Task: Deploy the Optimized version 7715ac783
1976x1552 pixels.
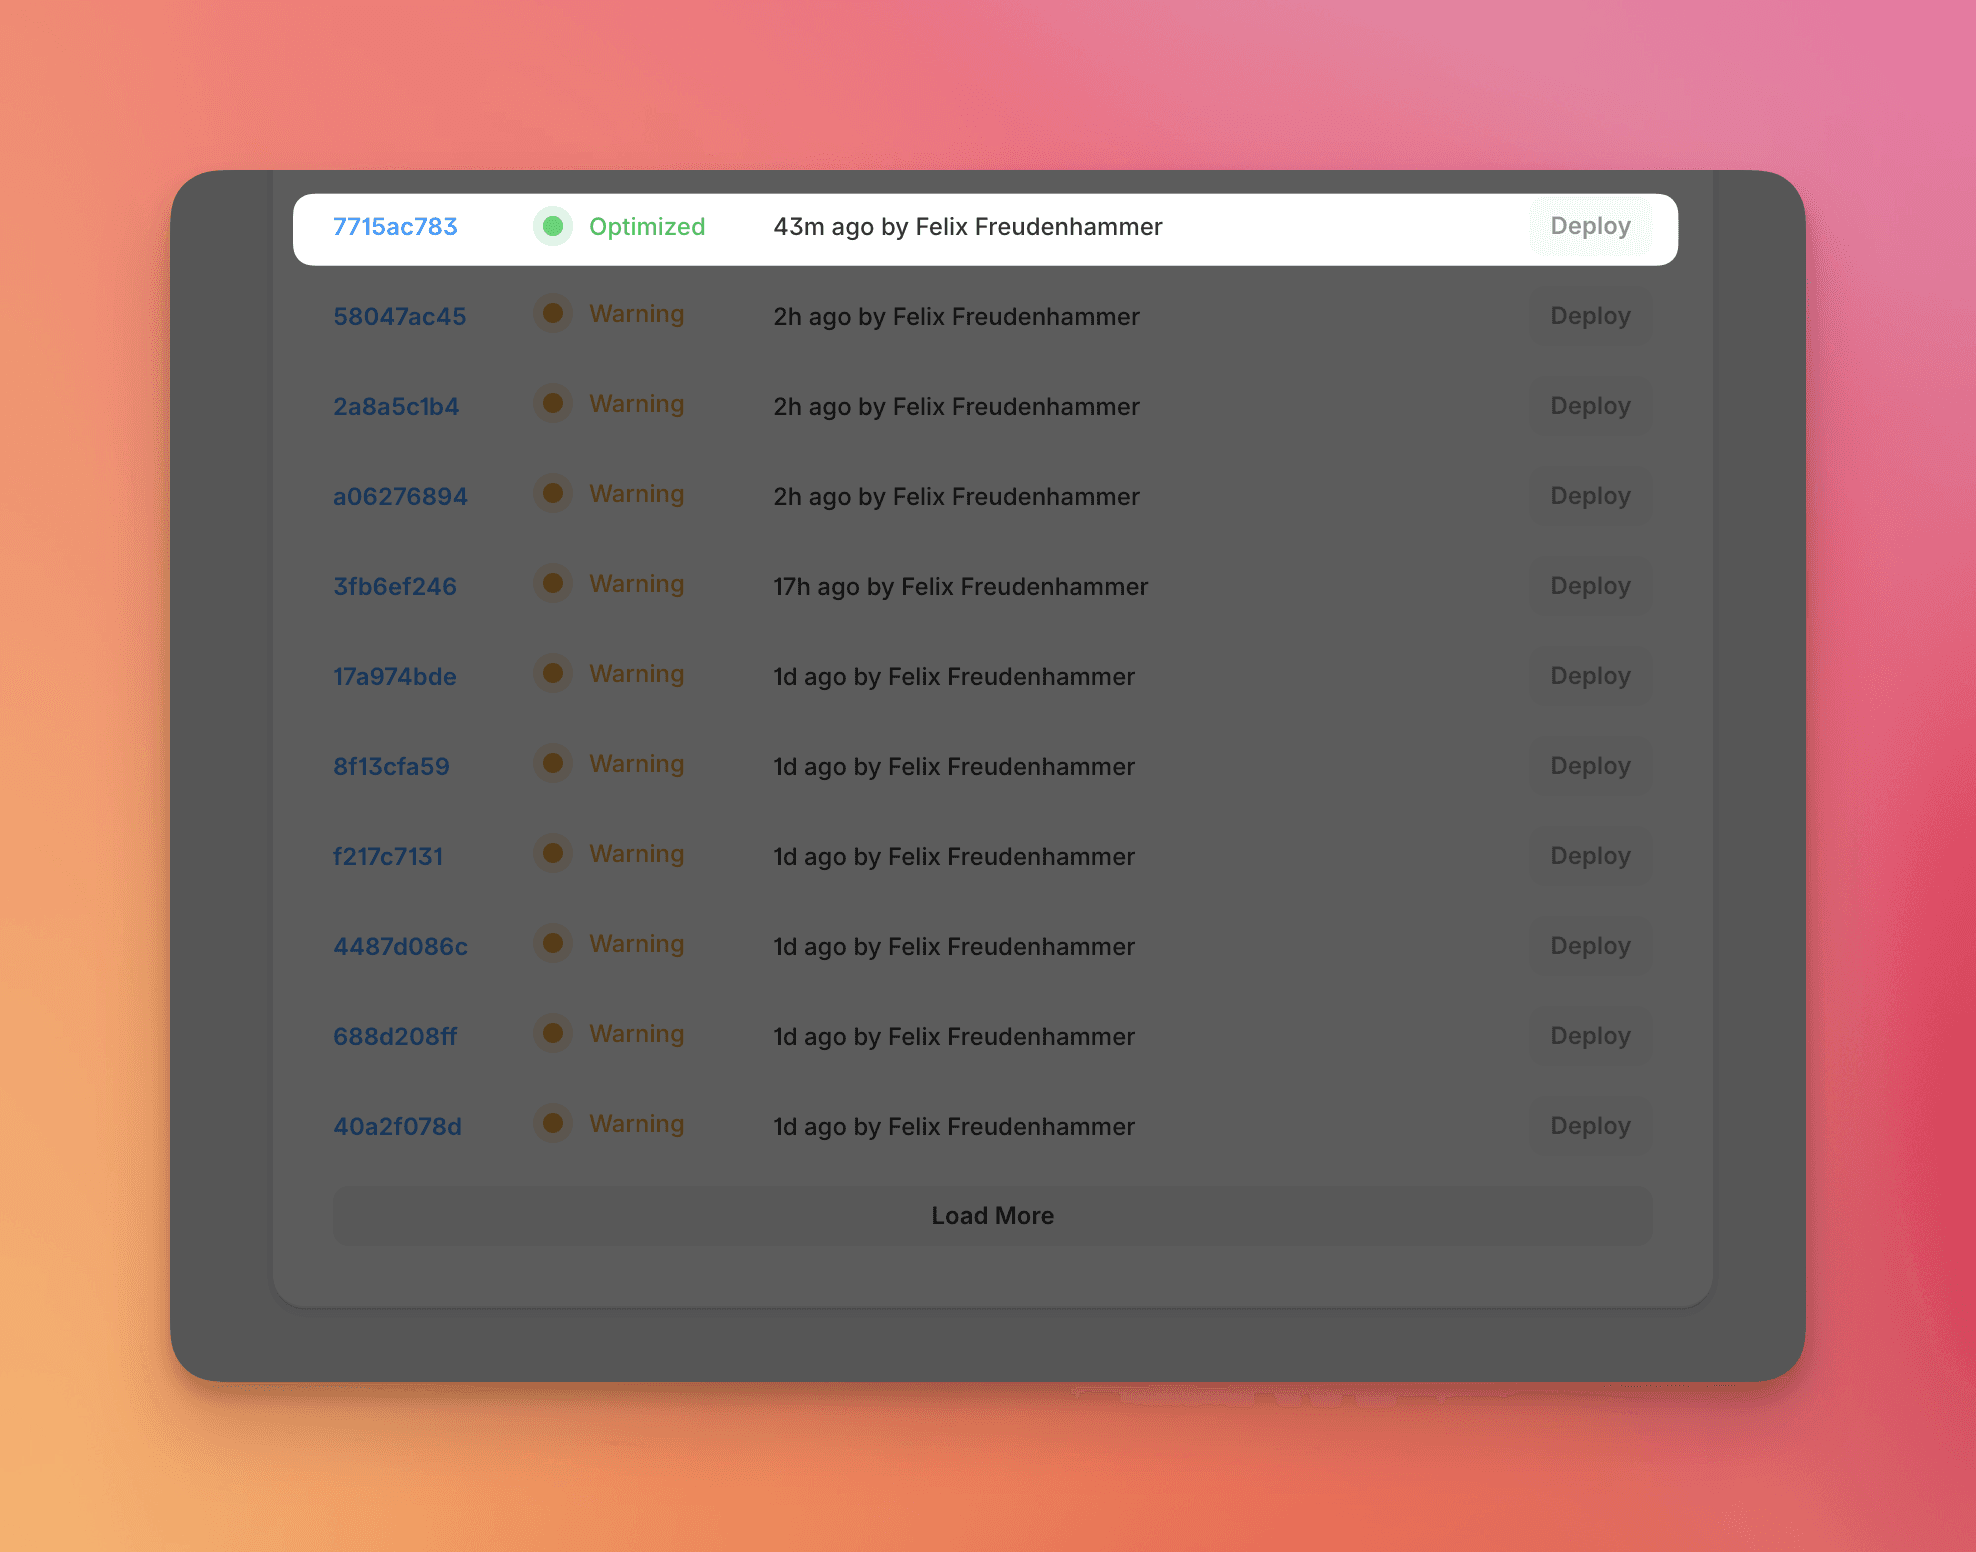Action: [x=1590, y=227]
